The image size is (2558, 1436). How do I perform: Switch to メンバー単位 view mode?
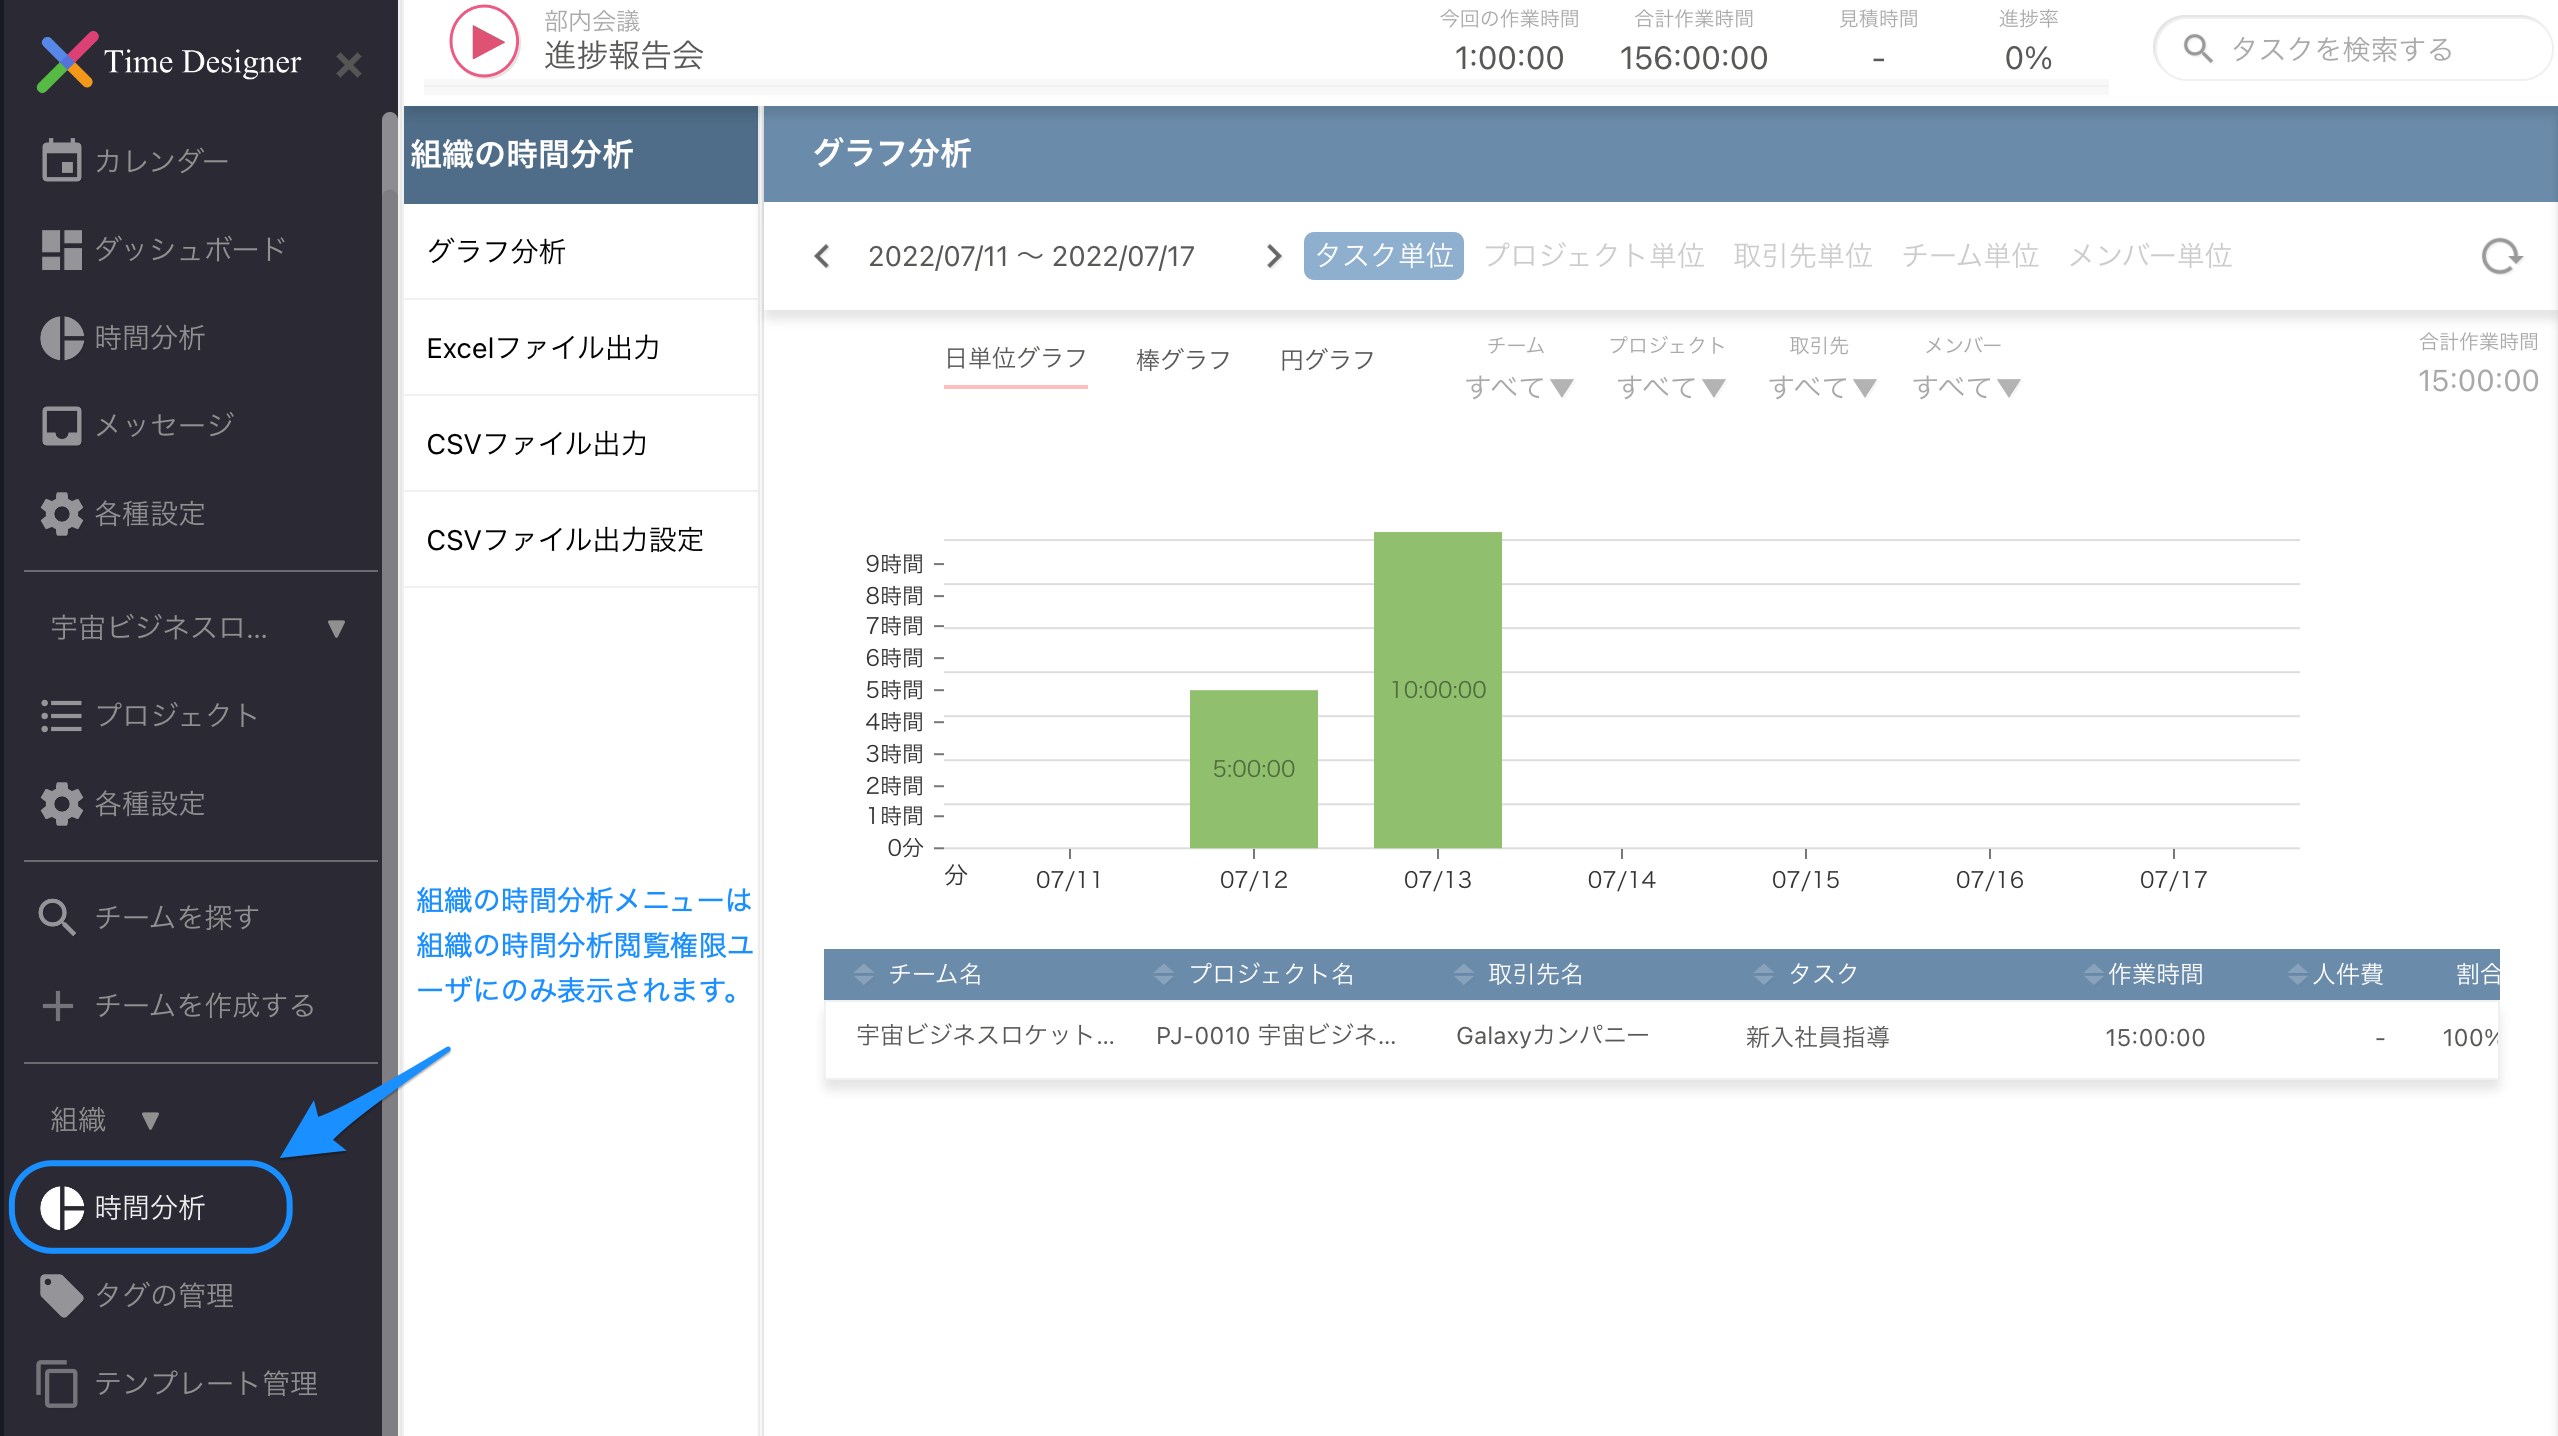[x=2150, y=256]
